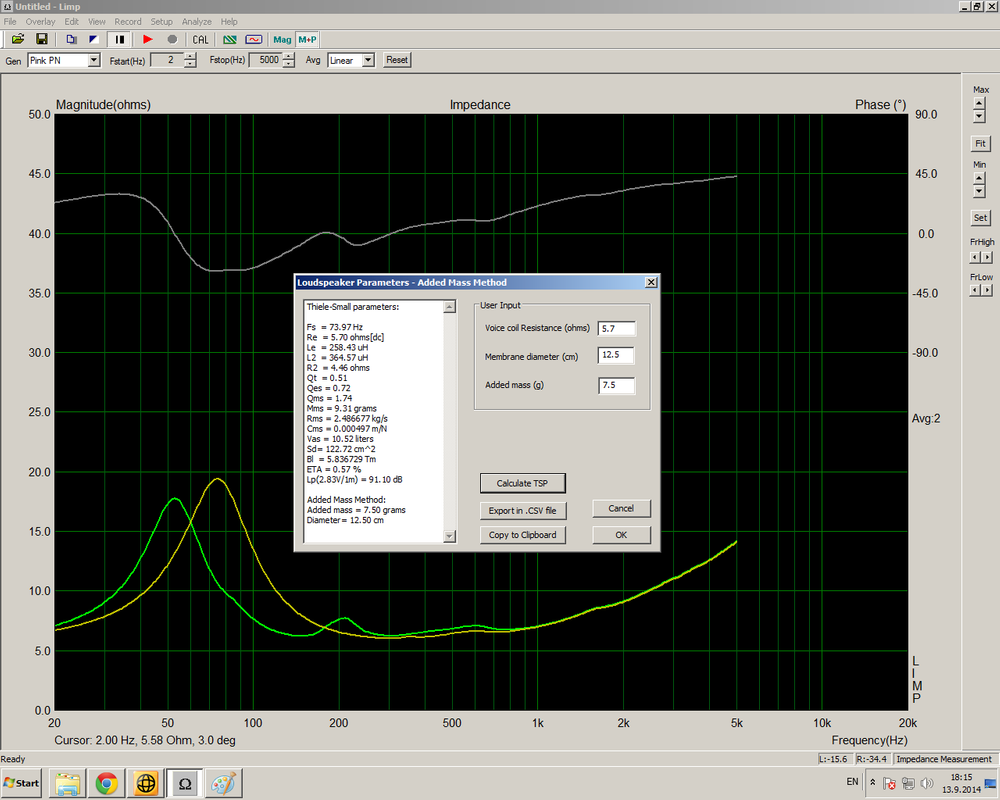Open the Overlay menu
The image size is (1000, 800).
40,22
